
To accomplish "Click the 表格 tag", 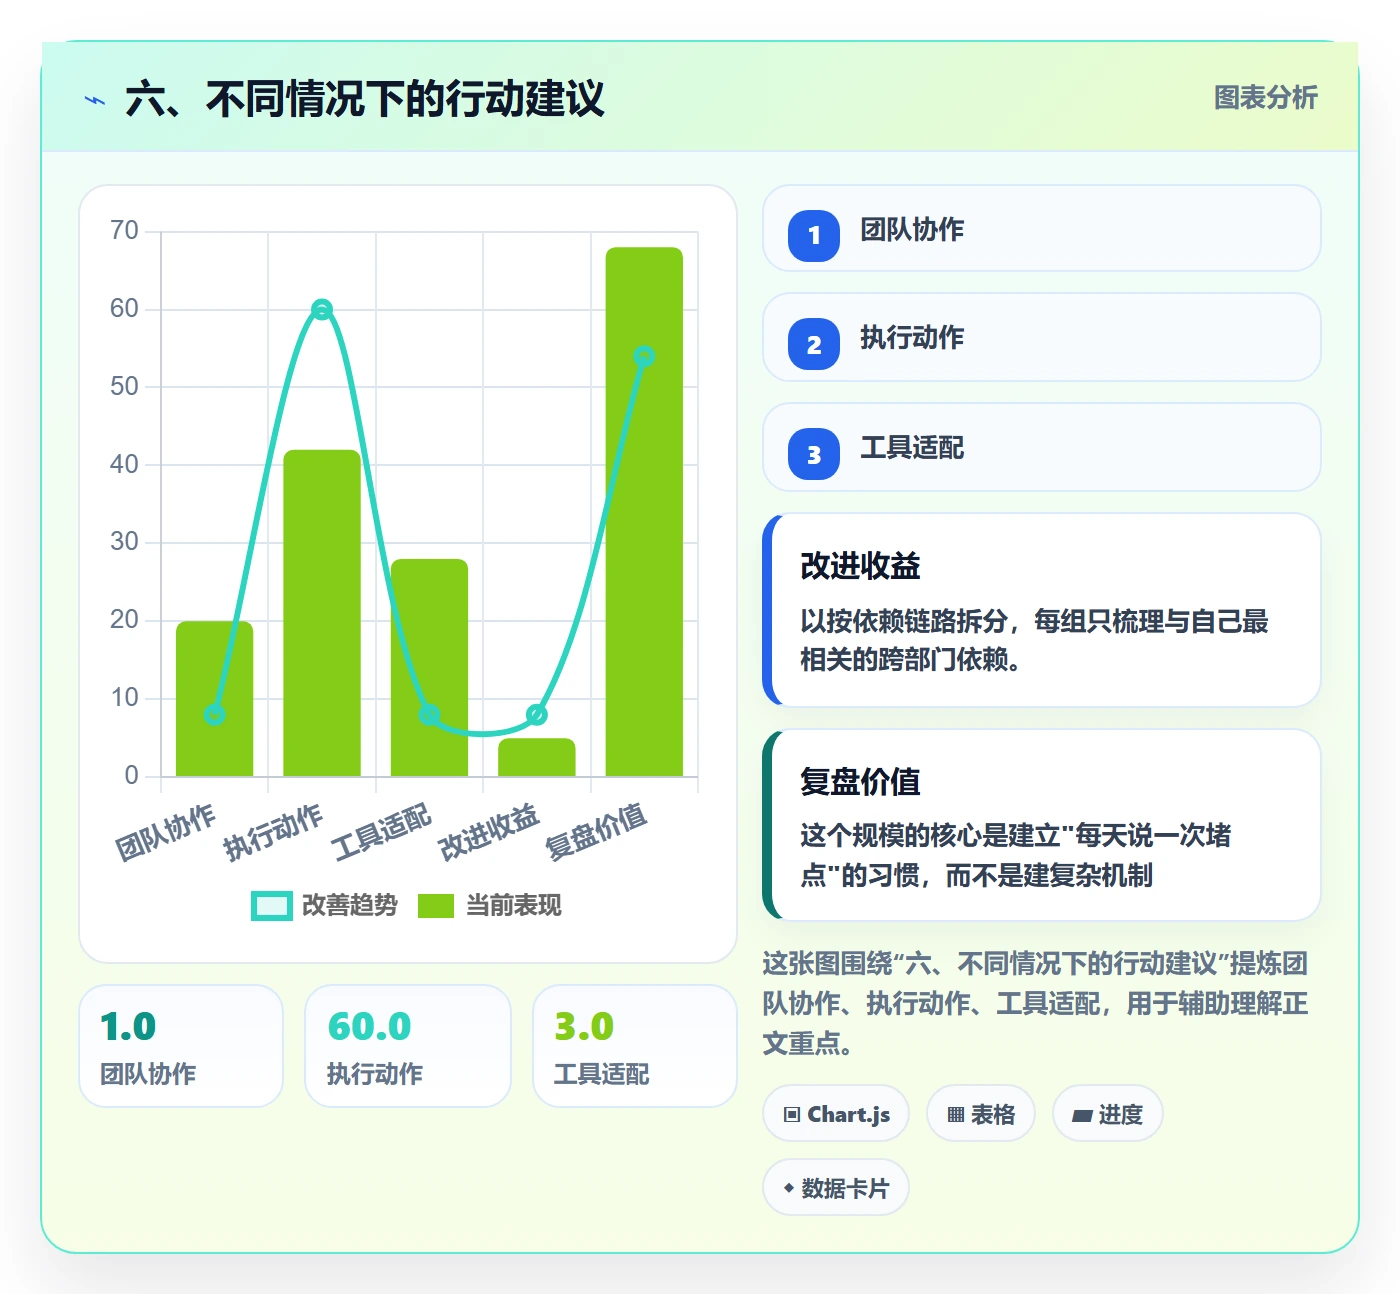I will [x=981, y=1113].
